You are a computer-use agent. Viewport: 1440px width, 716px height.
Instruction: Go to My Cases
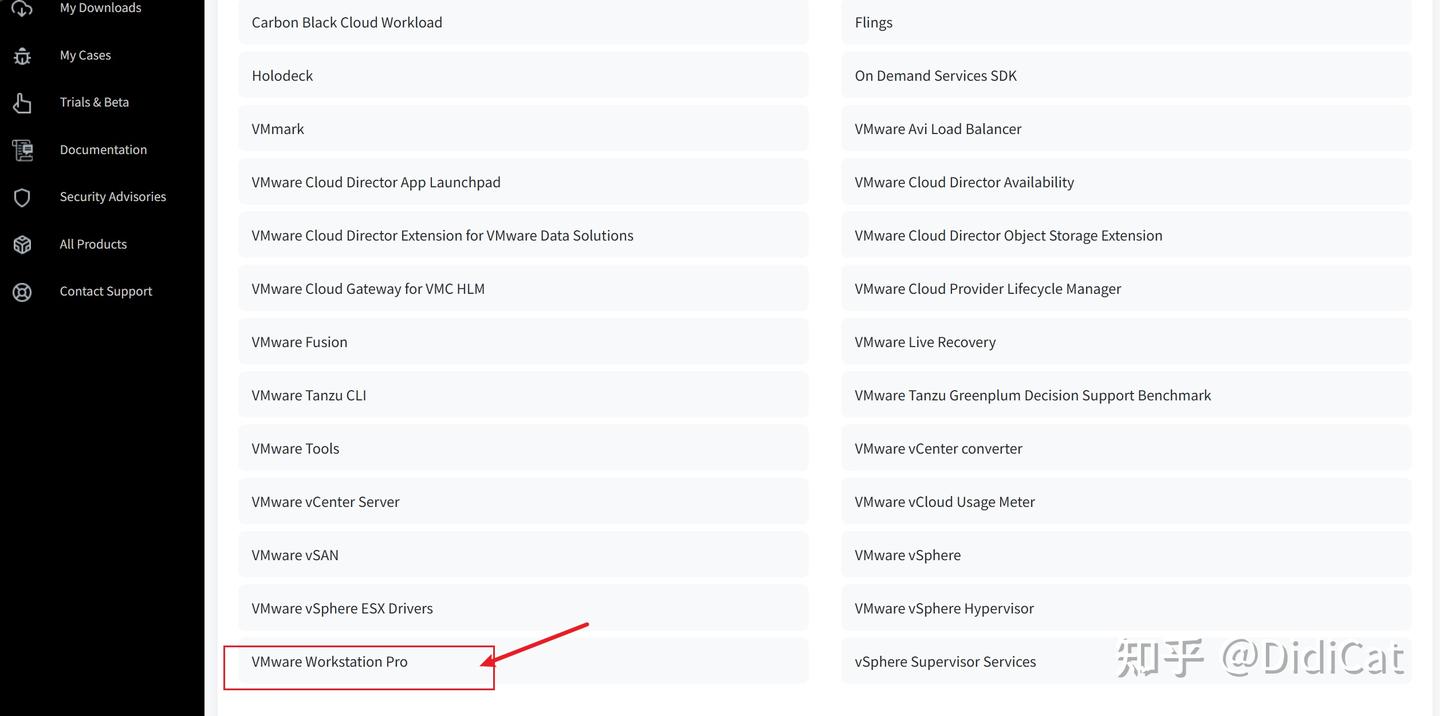(85, 55)
